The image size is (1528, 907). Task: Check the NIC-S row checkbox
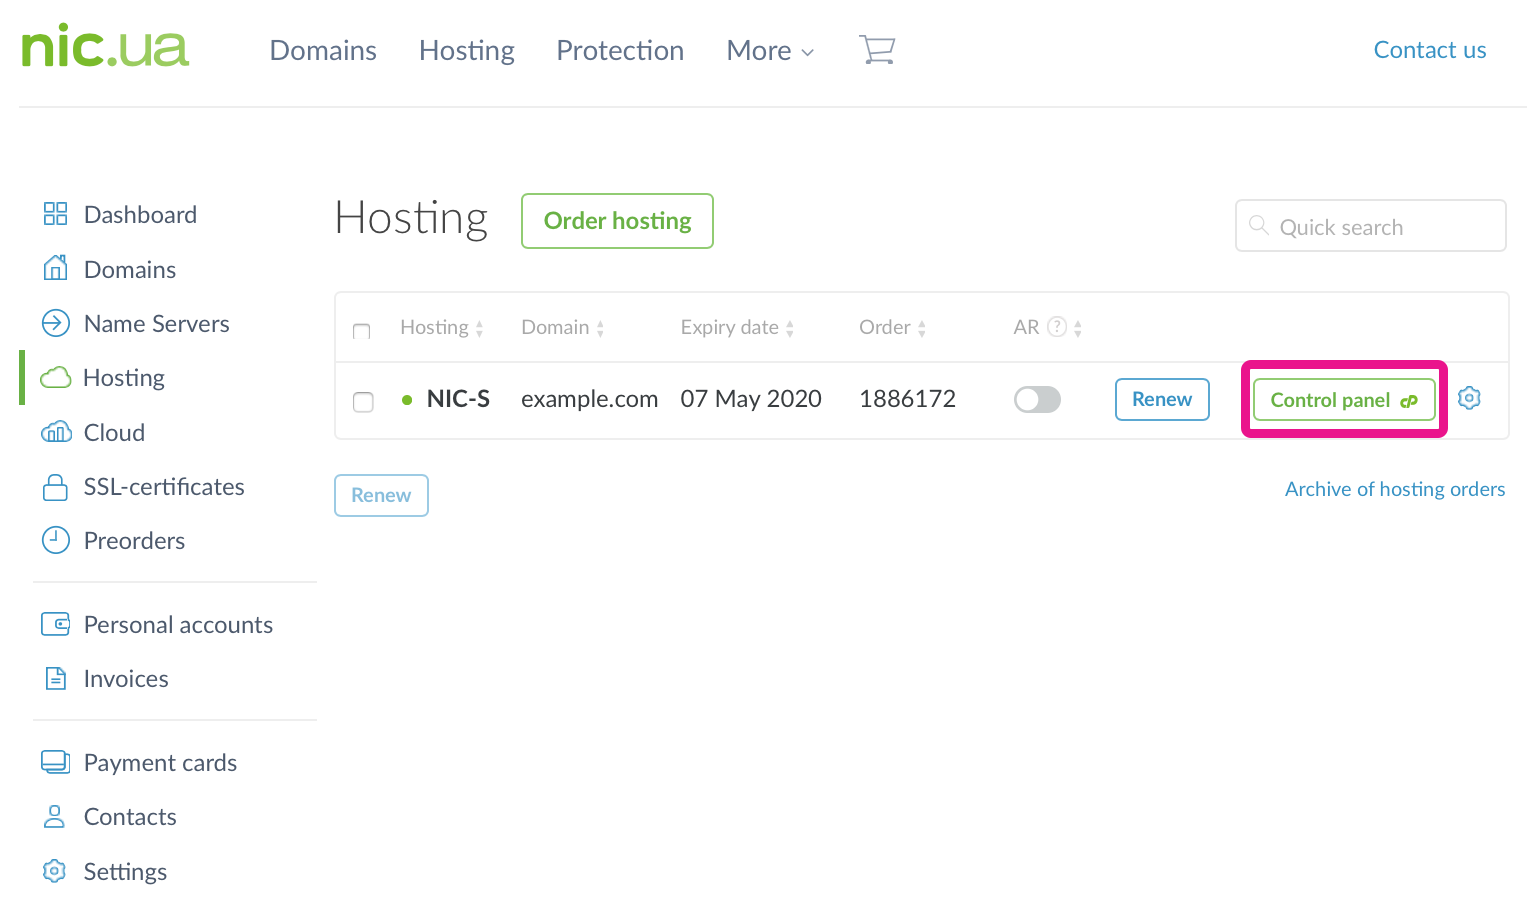(x=363, y=401)
